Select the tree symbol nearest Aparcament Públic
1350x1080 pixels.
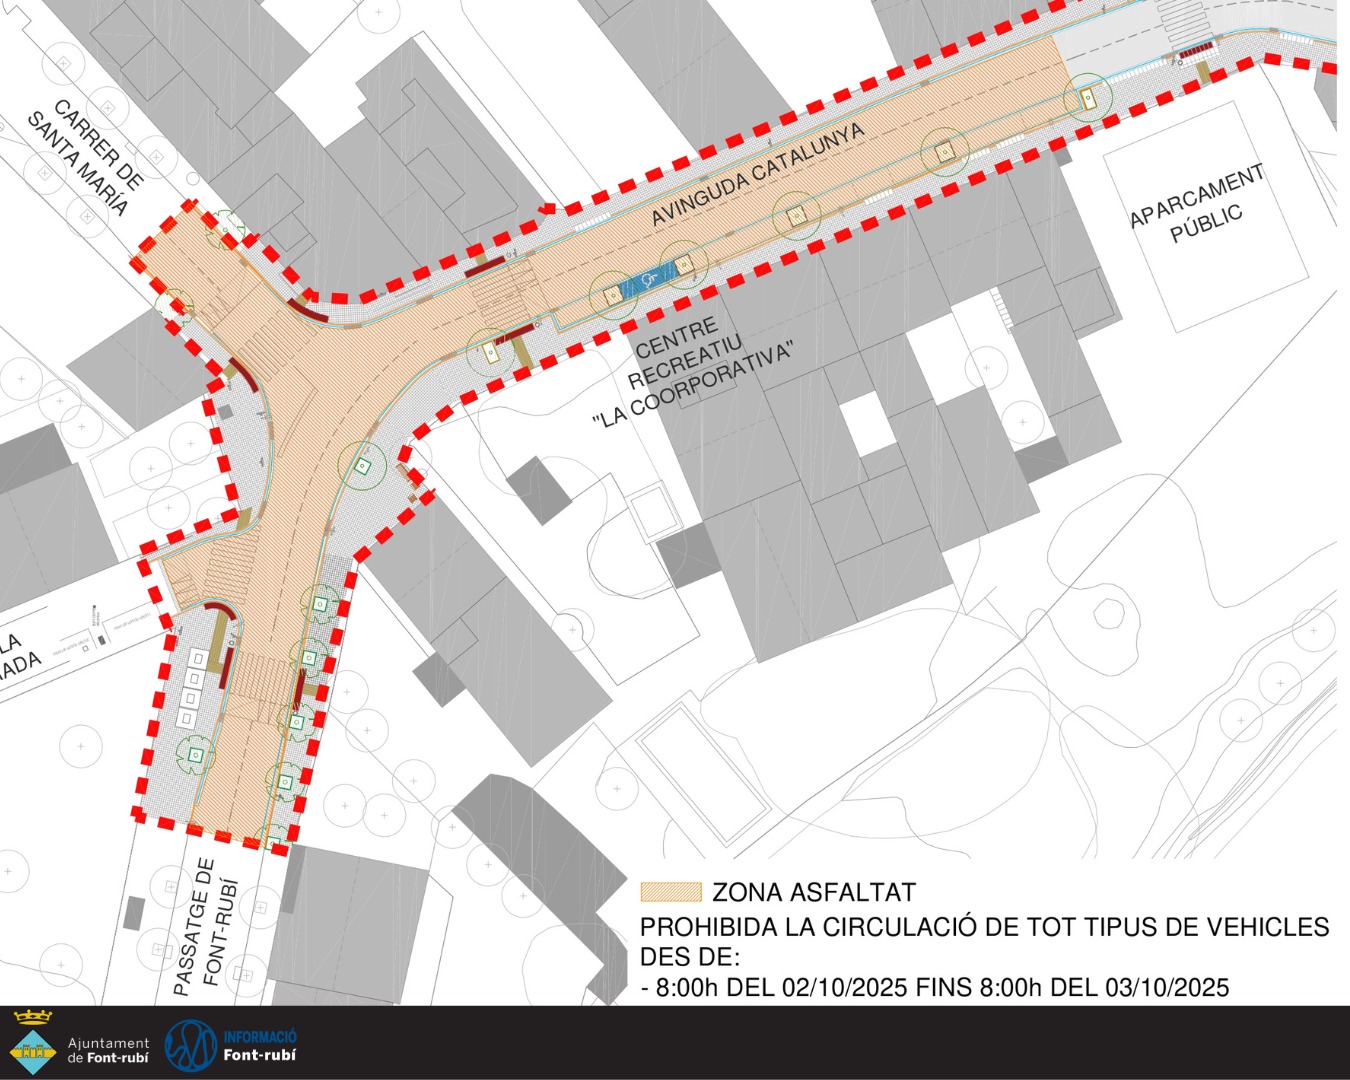click(x=1088, y=98)
